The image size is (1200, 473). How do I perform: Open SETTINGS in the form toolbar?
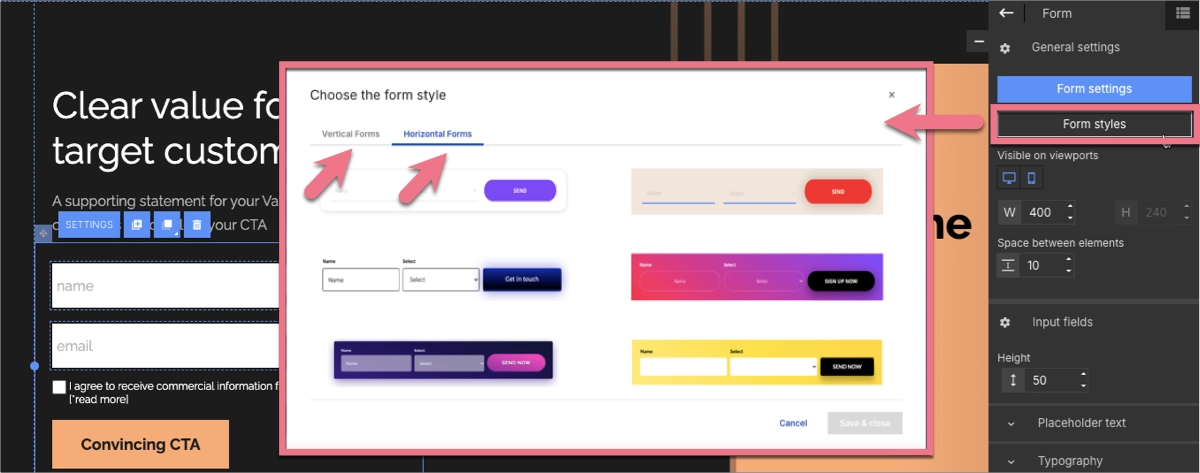(x=89, y=225)
